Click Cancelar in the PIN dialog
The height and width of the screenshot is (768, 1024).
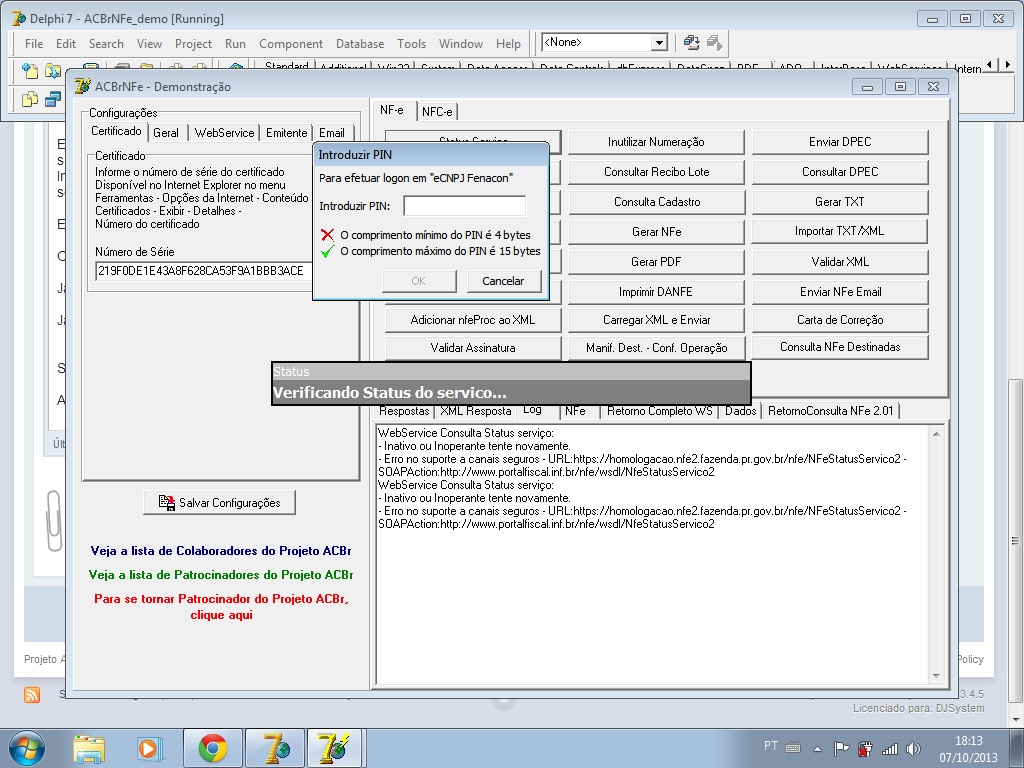(504, 281)
